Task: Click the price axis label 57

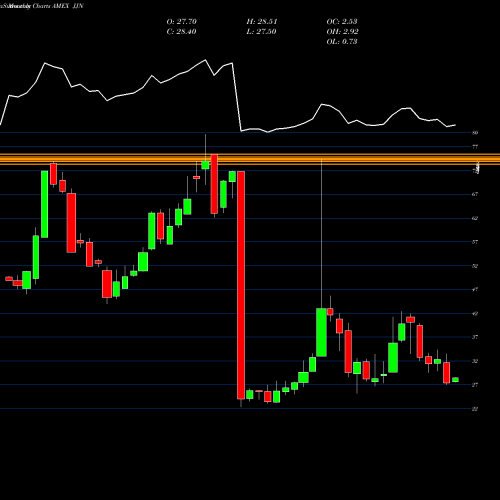Action: point(475,242)
